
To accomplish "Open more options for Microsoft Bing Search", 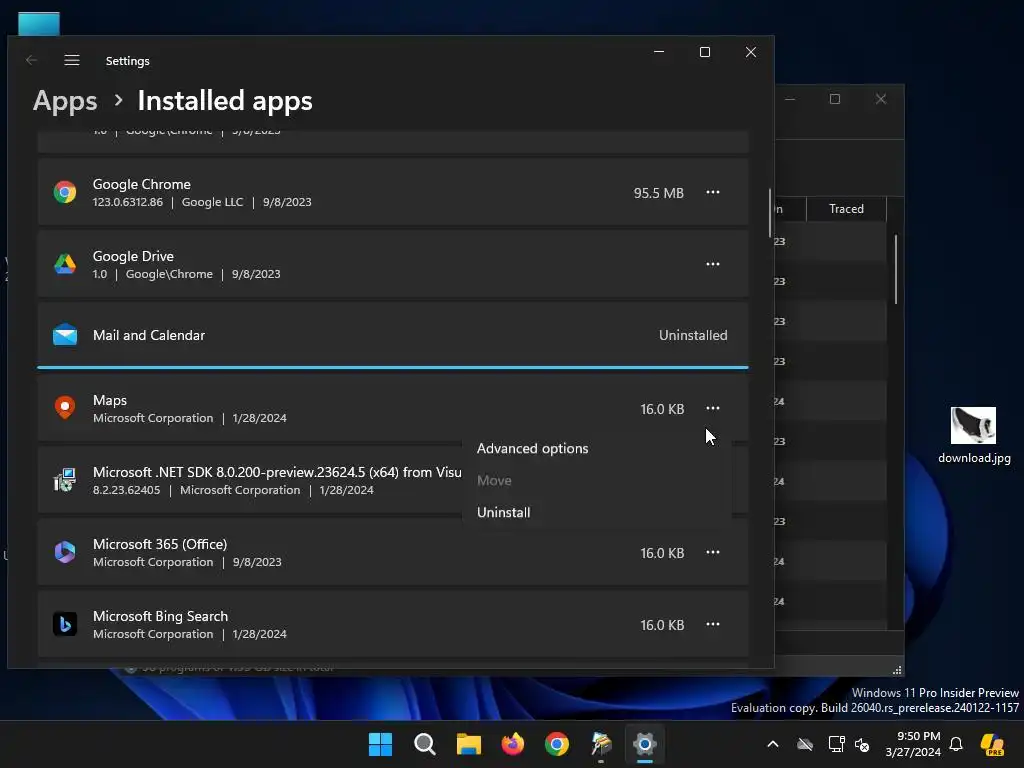I will pos(712,624).
